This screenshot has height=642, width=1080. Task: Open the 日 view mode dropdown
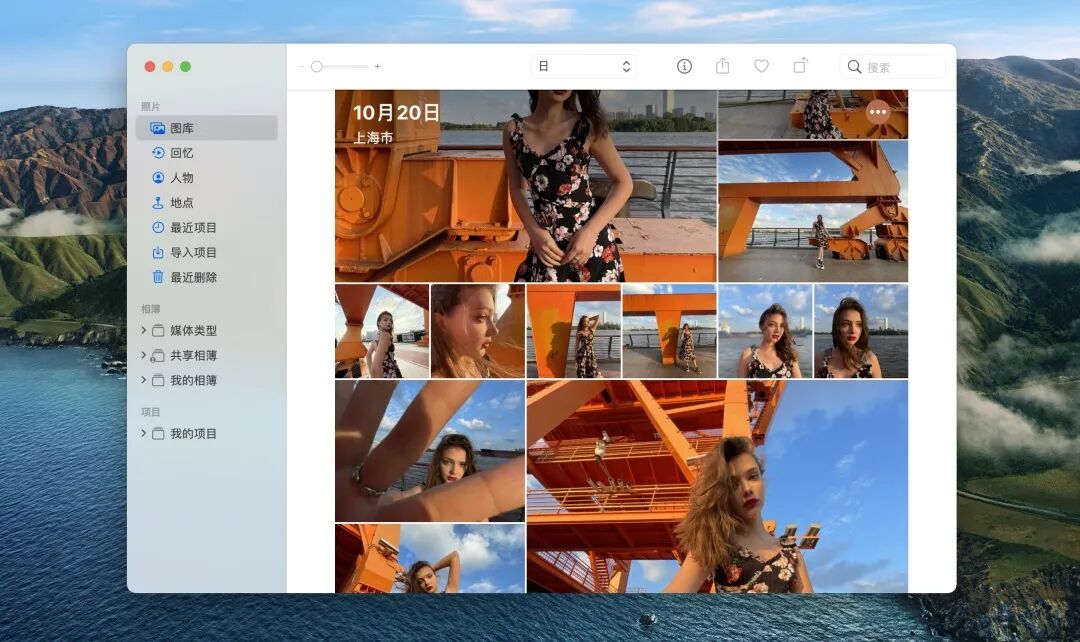point(583,66)
